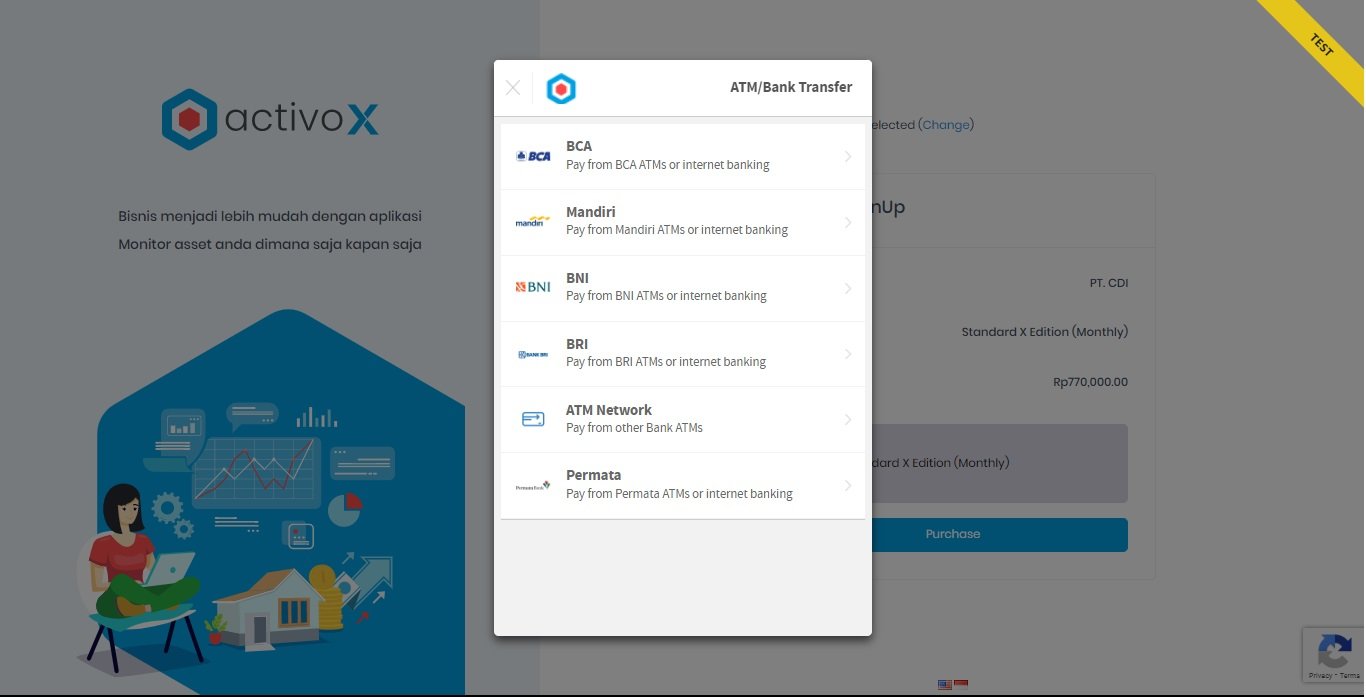
Task: Choose "Pay from Mandiri ATMs" description text
Action: pyautogui.click(x=677, y=230)
